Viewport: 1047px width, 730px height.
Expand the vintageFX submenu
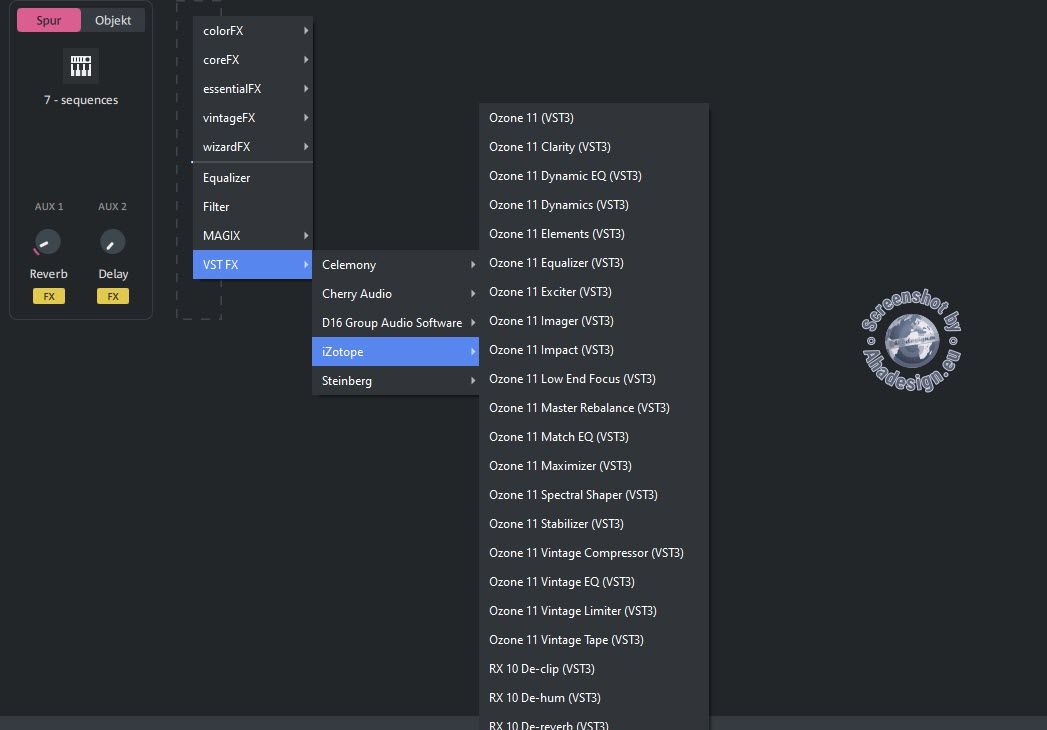(253, 118)
